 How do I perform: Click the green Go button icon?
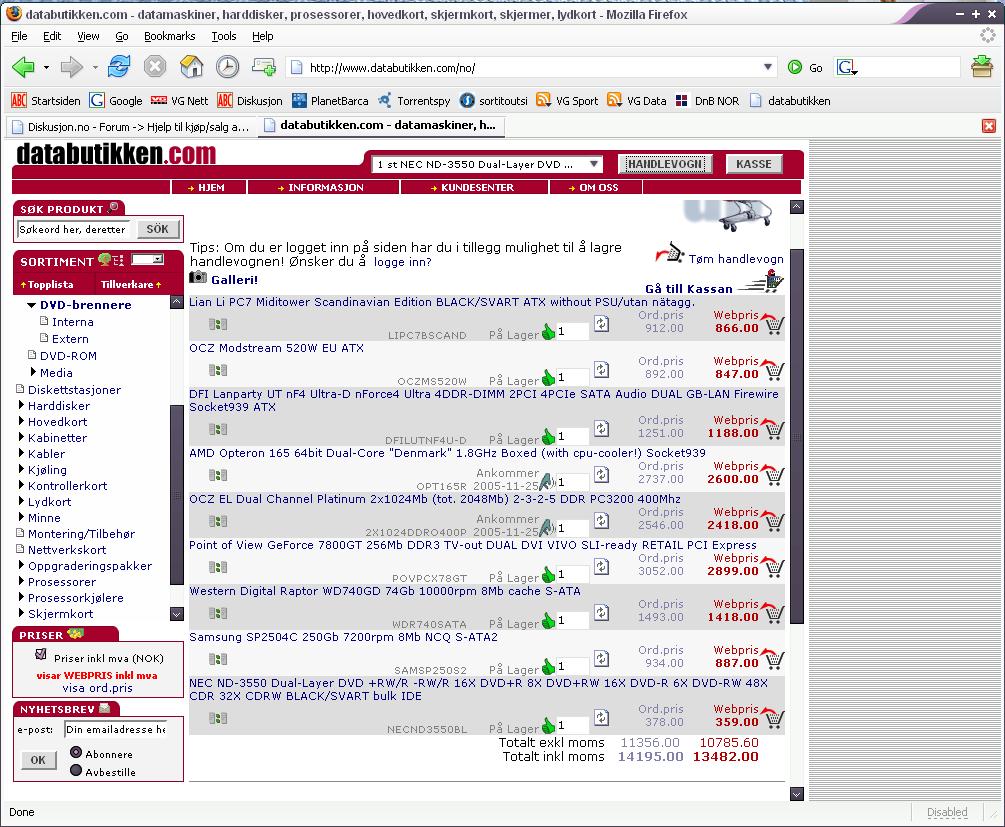coord(795,67)
